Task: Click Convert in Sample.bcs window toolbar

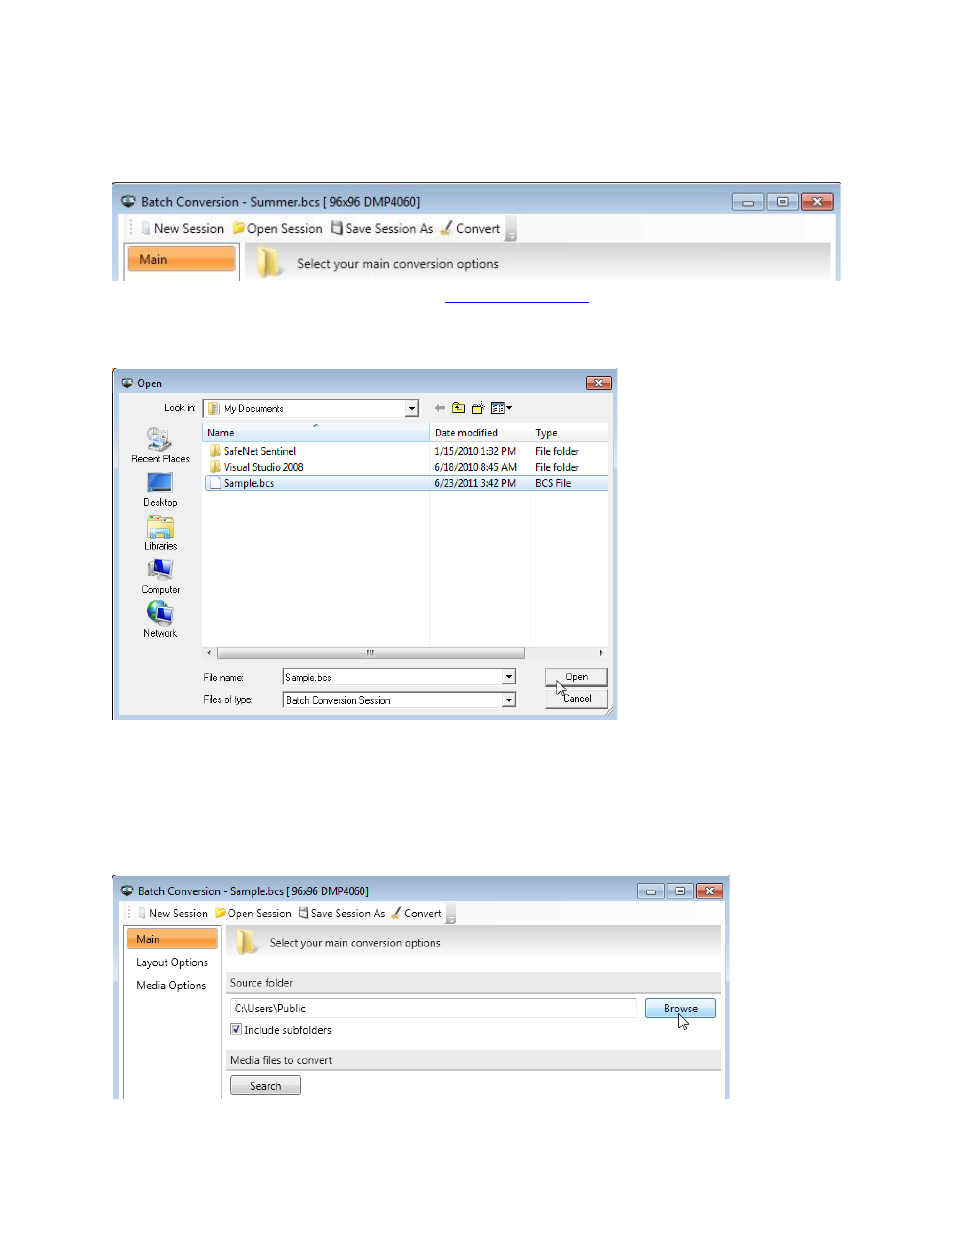Action: coord(416,913)
